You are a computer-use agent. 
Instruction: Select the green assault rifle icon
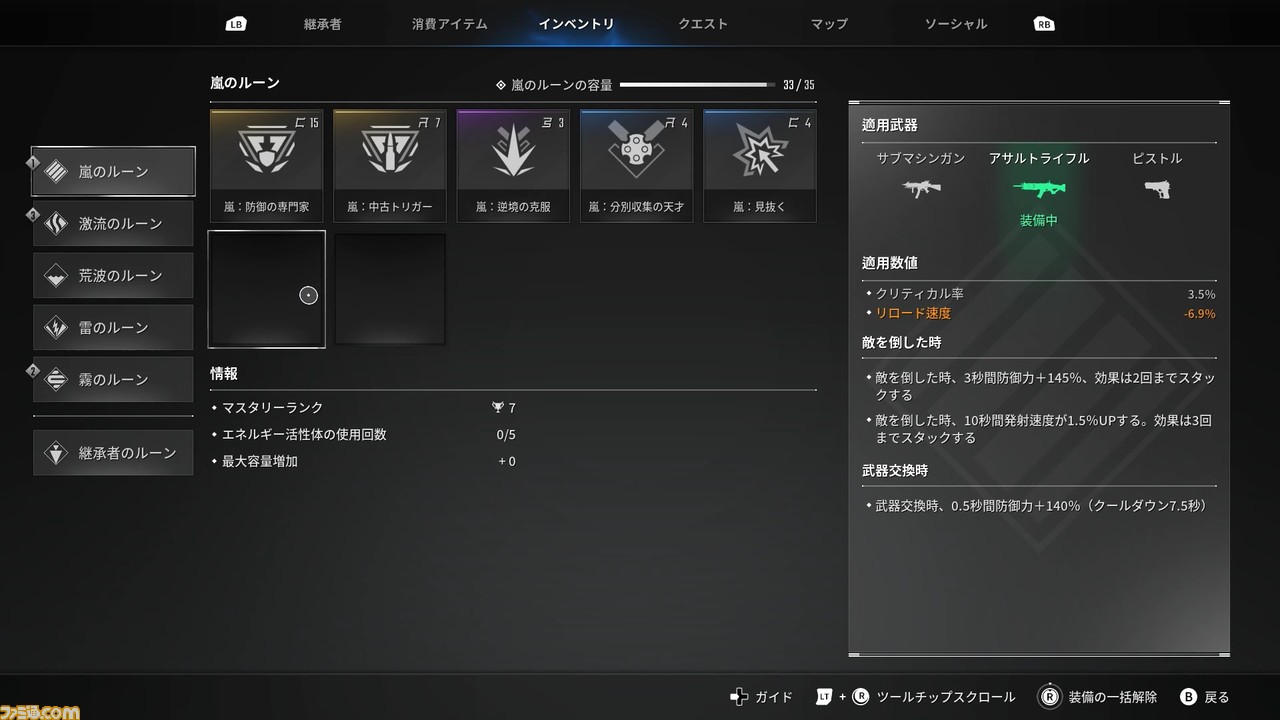1039,189
